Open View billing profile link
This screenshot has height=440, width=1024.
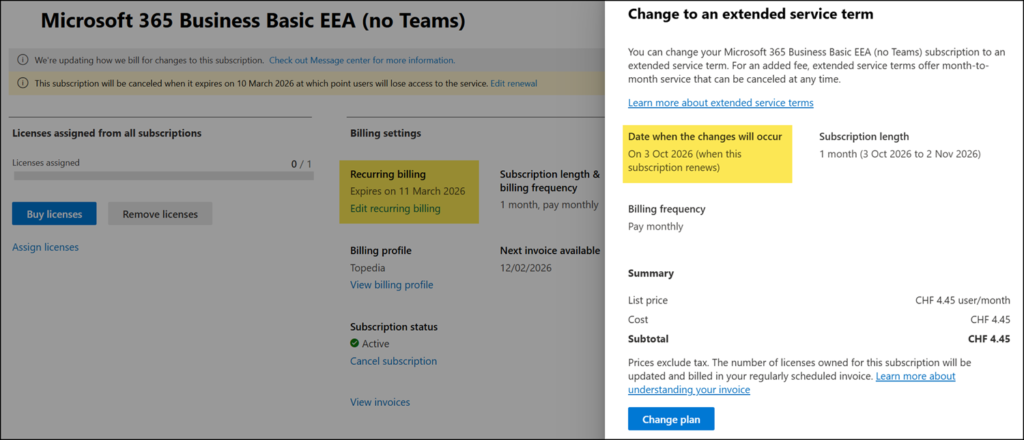[391, 285]
